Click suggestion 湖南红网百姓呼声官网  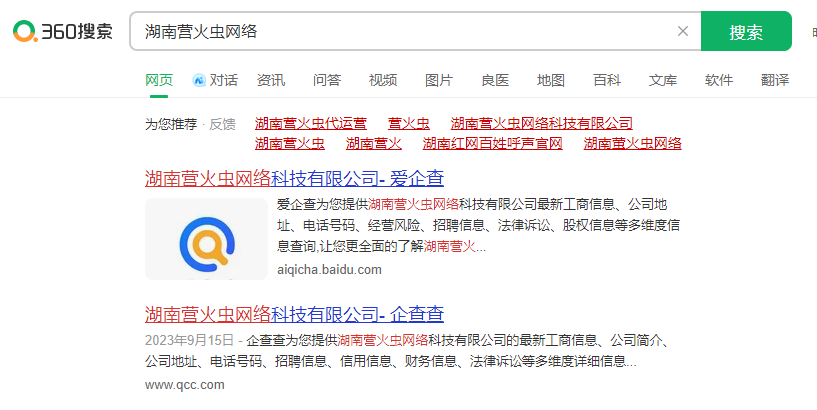492,143
